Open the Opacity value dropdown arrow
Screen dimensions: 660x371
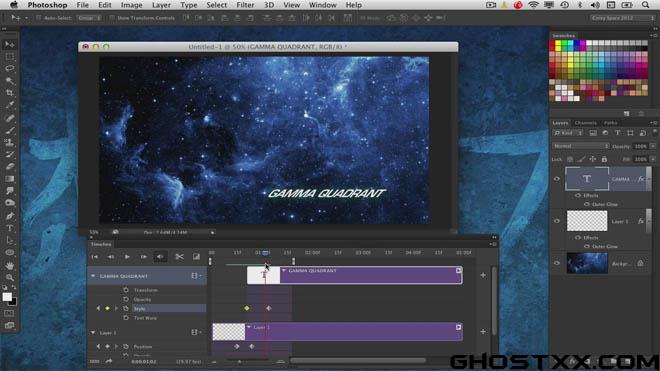click(652, 146)
